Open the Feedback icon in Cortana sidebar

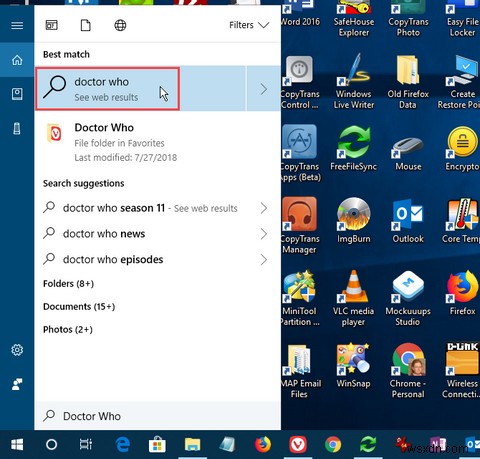[17, 384]
